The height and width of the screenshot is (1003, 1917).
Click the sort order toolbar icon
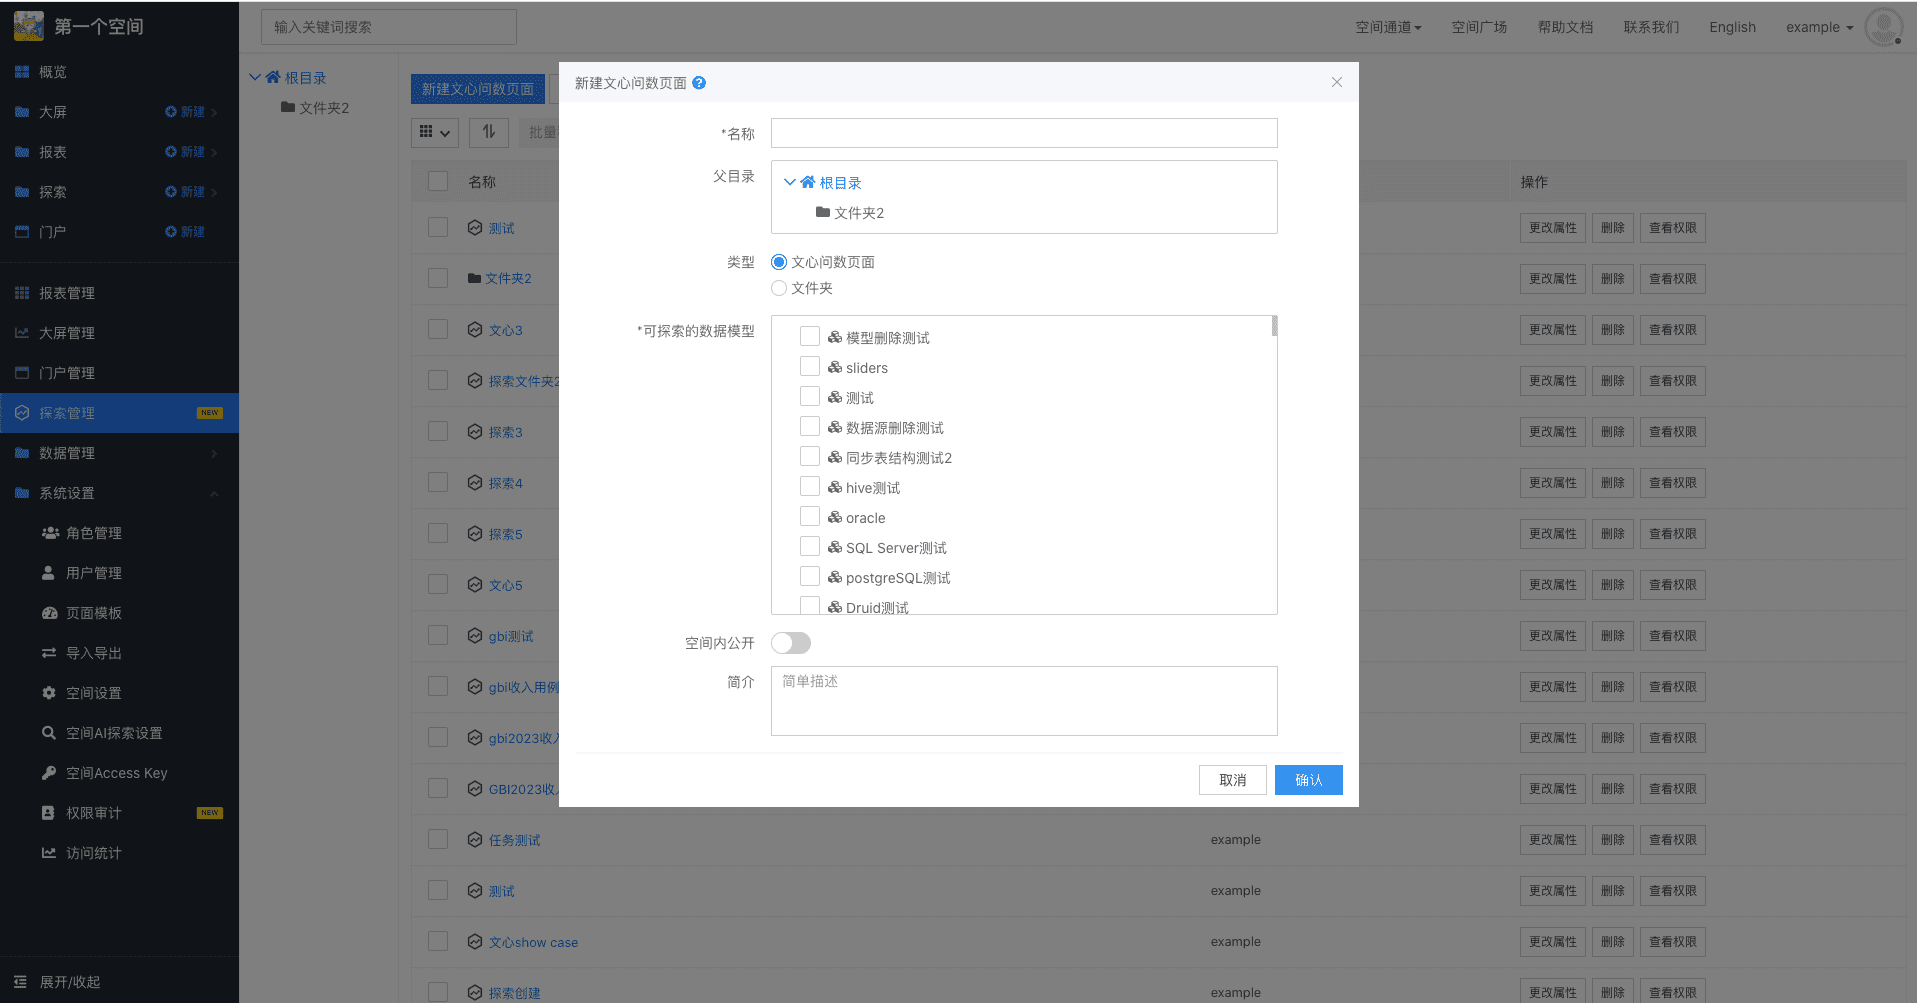[489, 132]
